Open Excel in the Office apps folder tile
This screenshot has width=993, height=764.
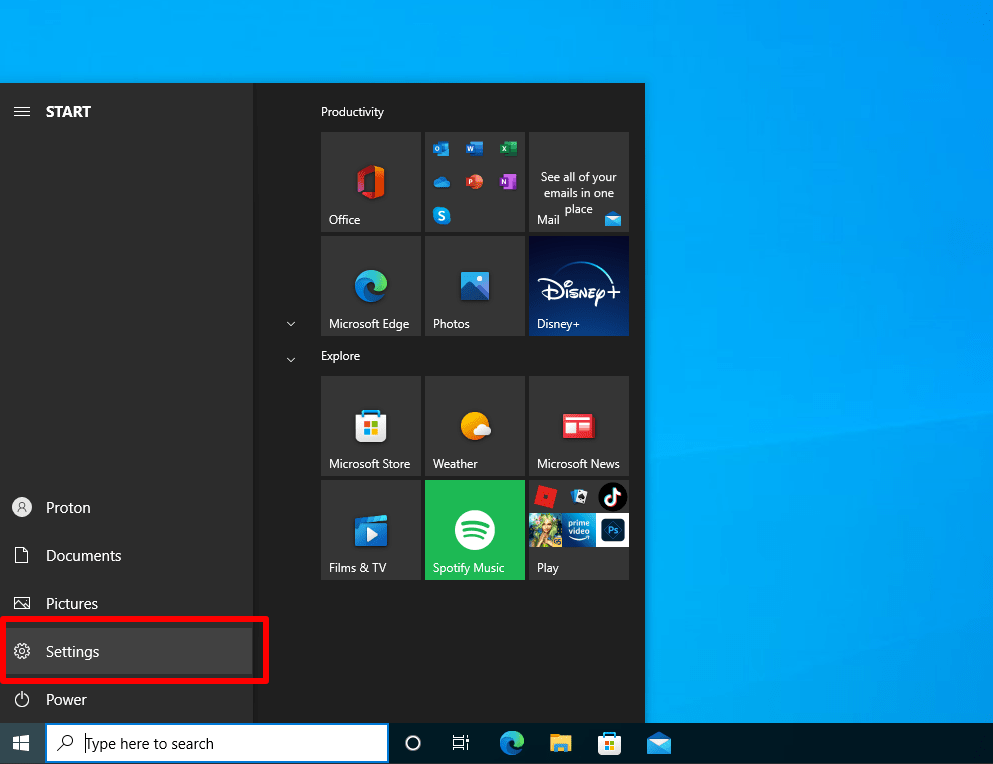508,149
